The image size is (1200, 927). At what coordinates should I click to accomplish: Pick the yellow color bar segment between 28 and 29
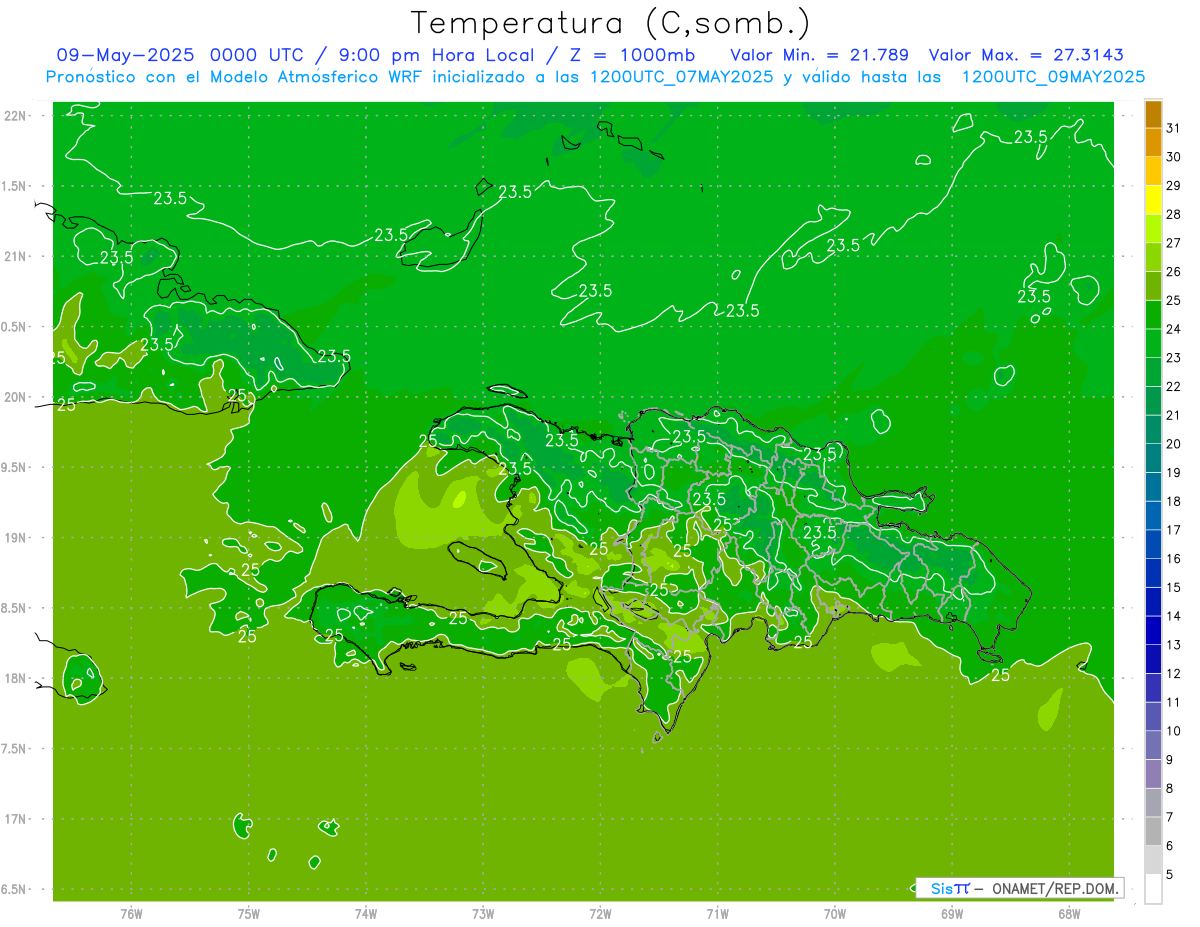(x=1153, y=200)
